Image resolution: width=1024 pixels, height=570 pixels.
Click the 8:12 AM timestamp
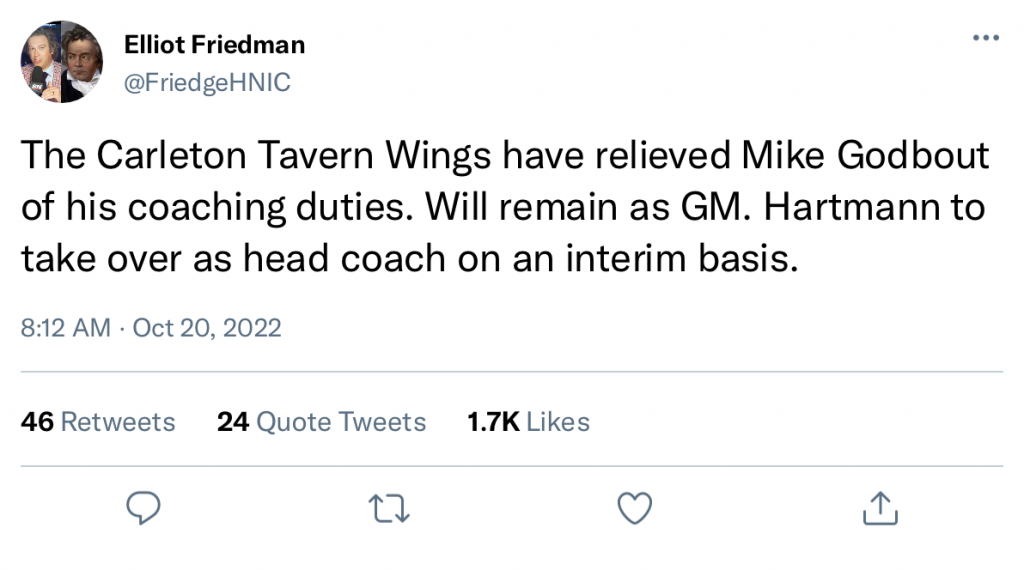[66, 327]
